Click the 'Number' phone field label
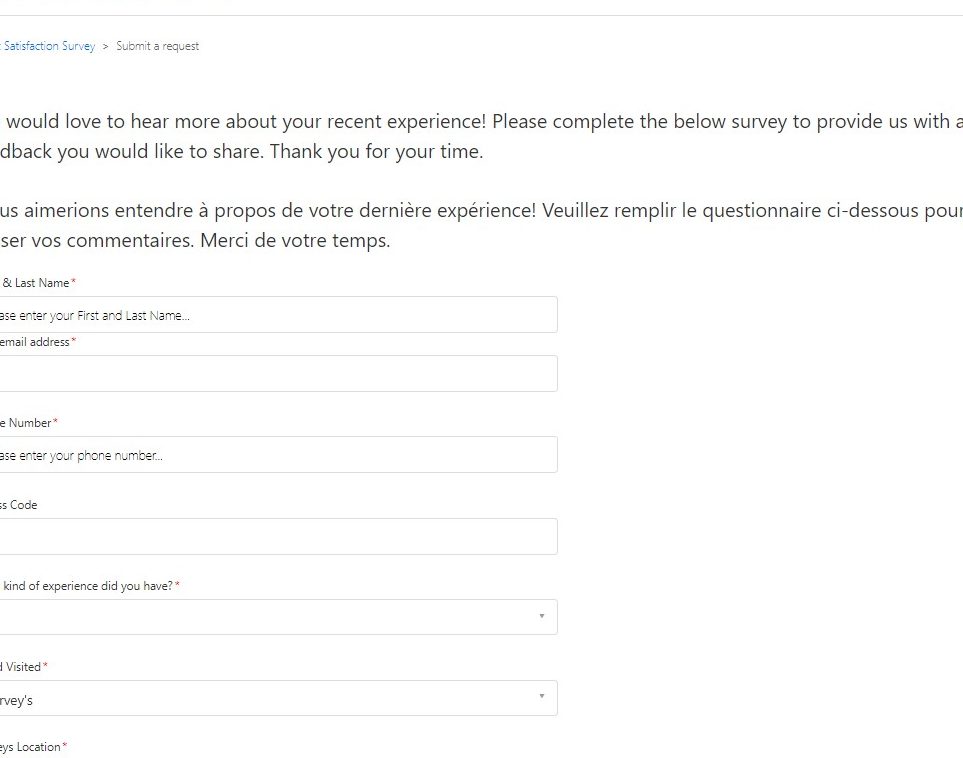 pos(28,423)
